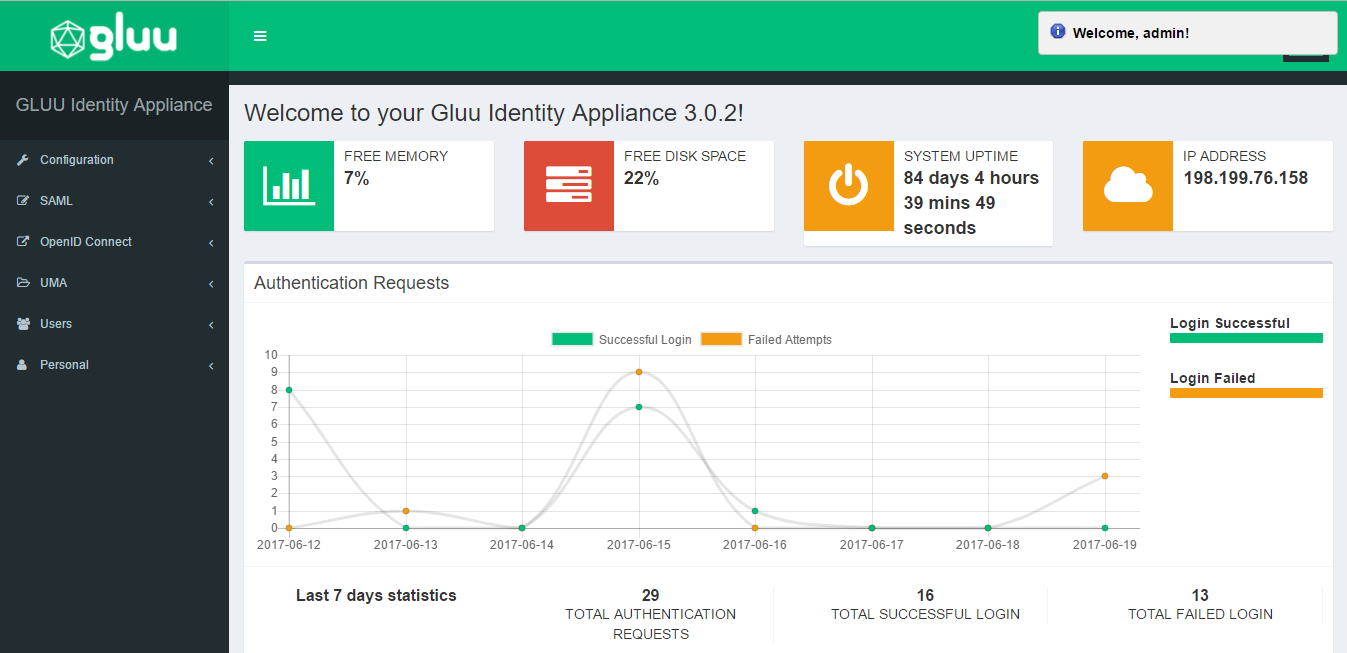
Task: Click the GLUU Identity Appliance title link
Action: tap(114, 105)
